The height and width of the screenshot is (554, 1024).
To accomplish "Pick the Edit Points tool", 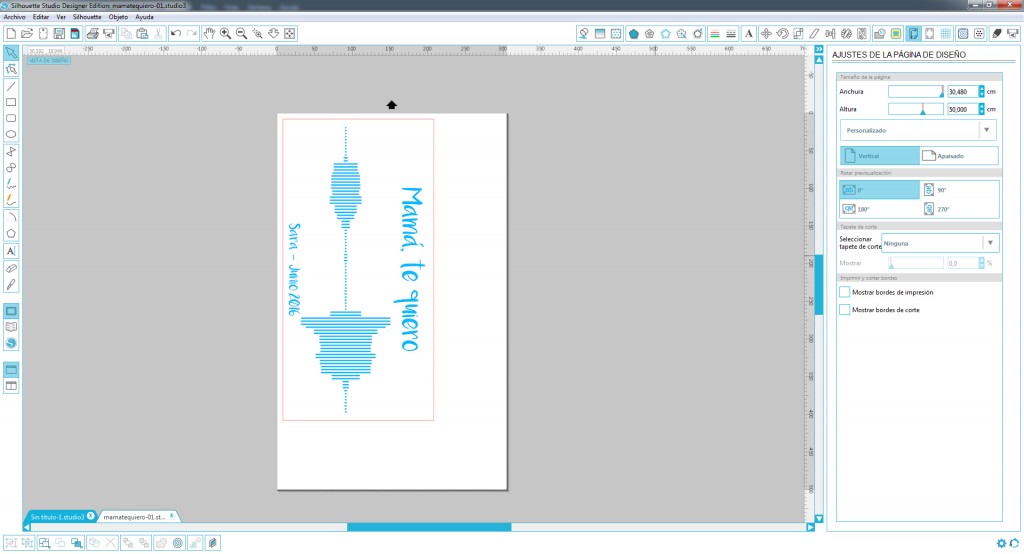I will 11,69.
